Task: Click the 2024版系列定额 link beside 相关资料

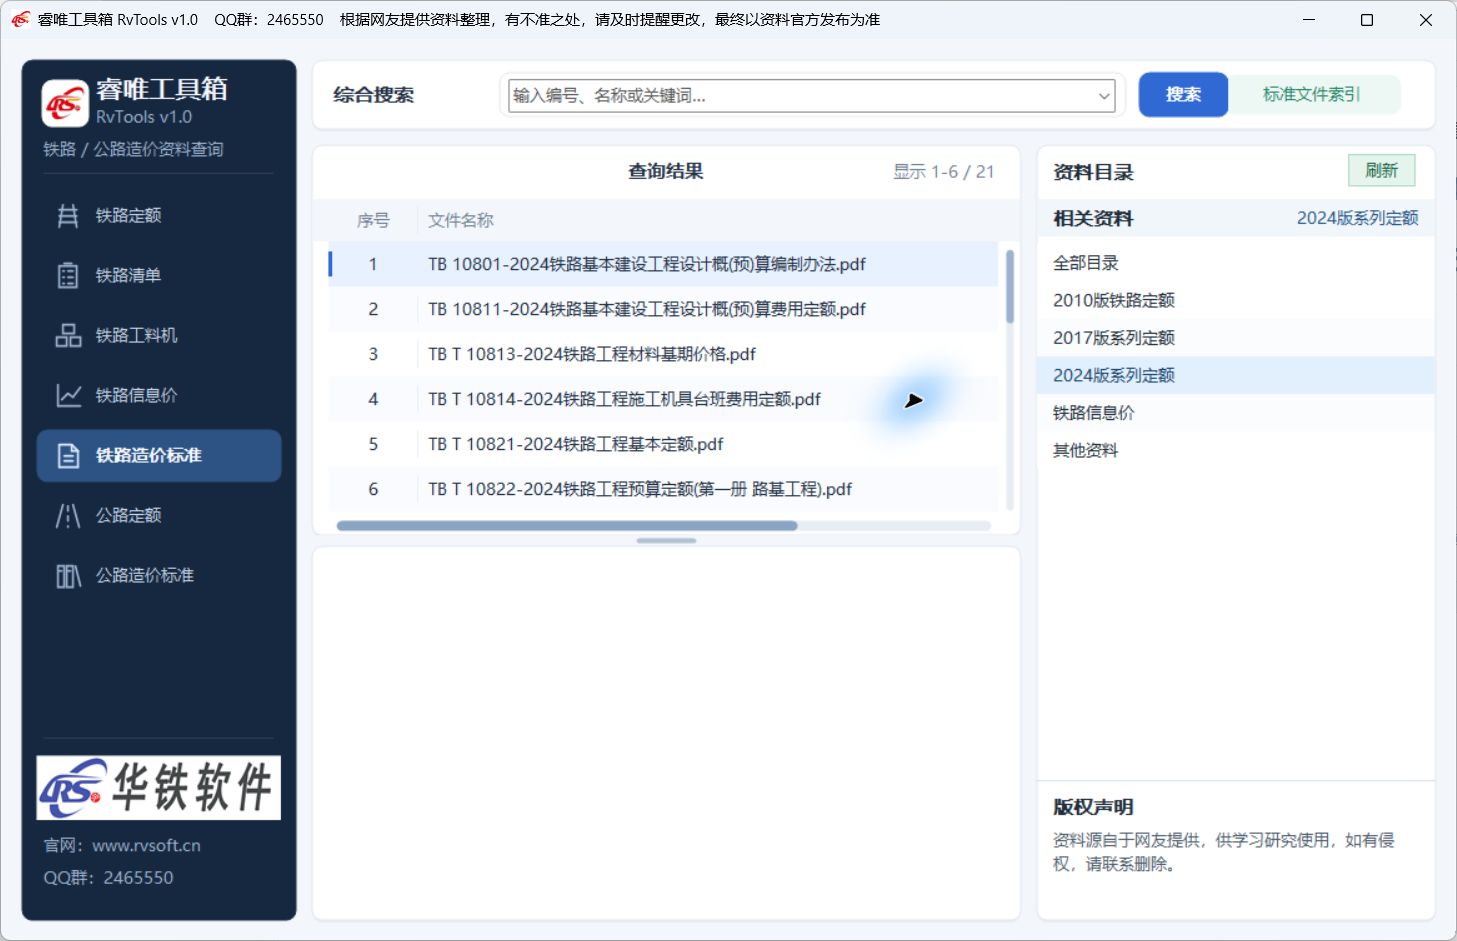Action: point(1357,218)
